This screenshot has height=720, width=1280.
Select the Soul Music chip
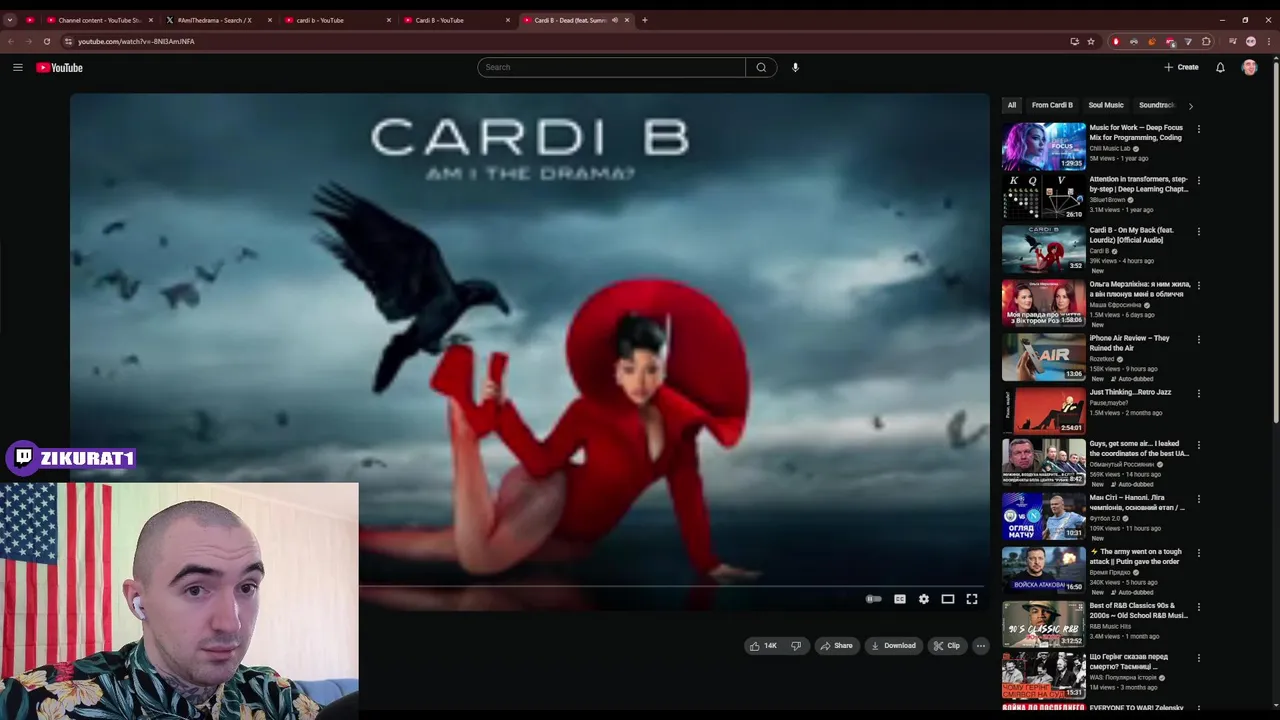tap(1106, 105)
